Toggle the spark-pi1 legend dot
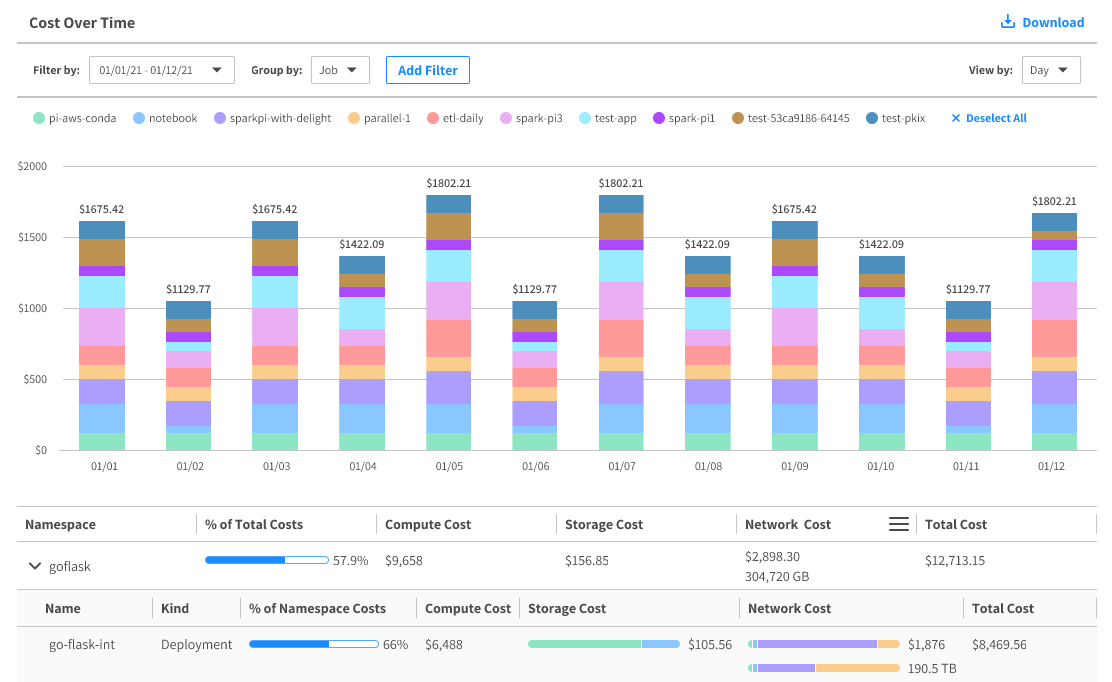The width and height of the screenshot is (1112, 682). [x=659, y=118]
